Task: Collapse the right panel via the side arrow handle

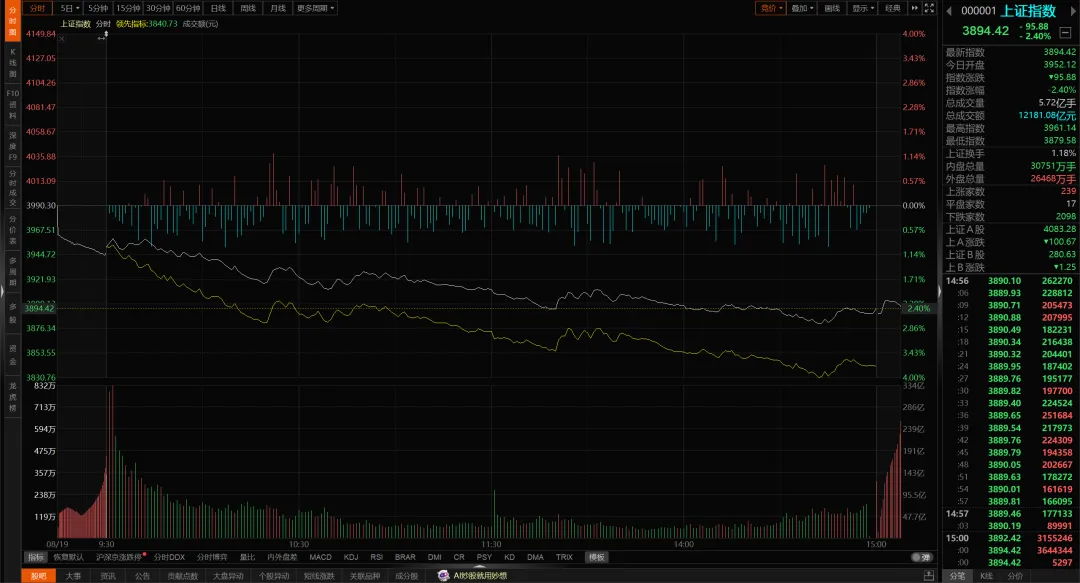Action: click(939, 292)
